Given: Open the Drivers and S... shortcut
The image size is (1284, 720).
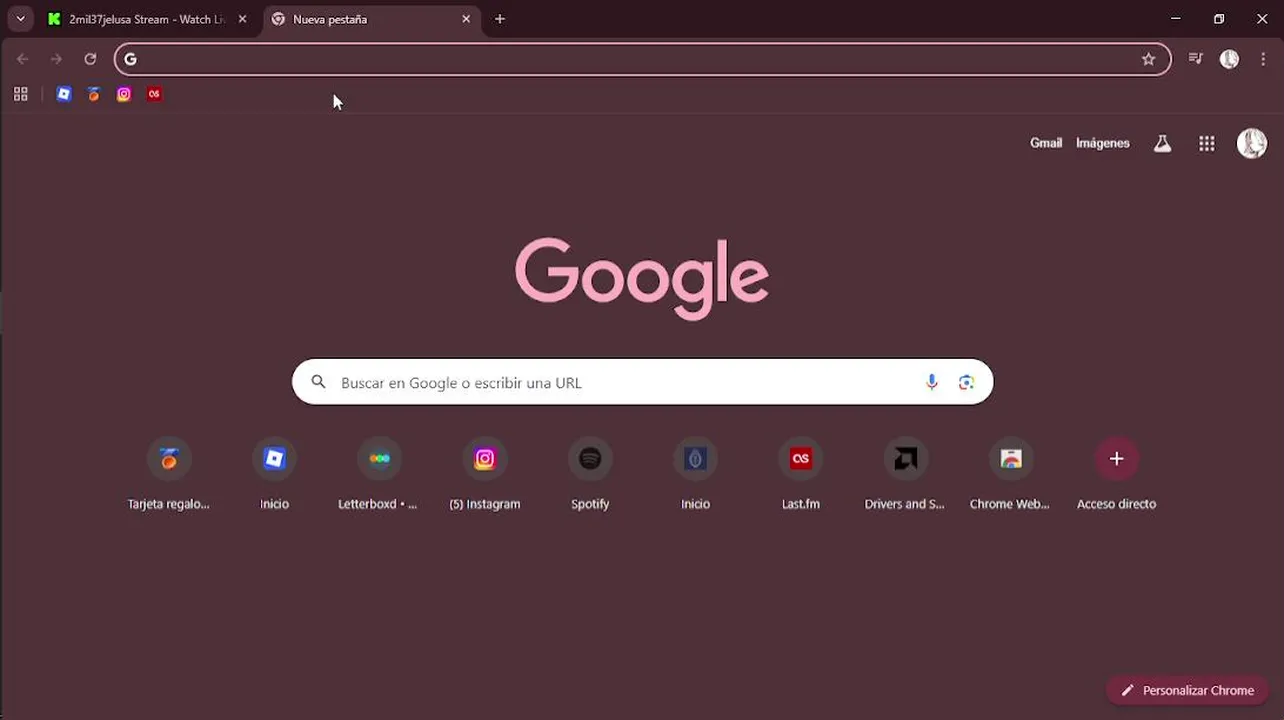Looking at the screenshot, I should point(906,476).
